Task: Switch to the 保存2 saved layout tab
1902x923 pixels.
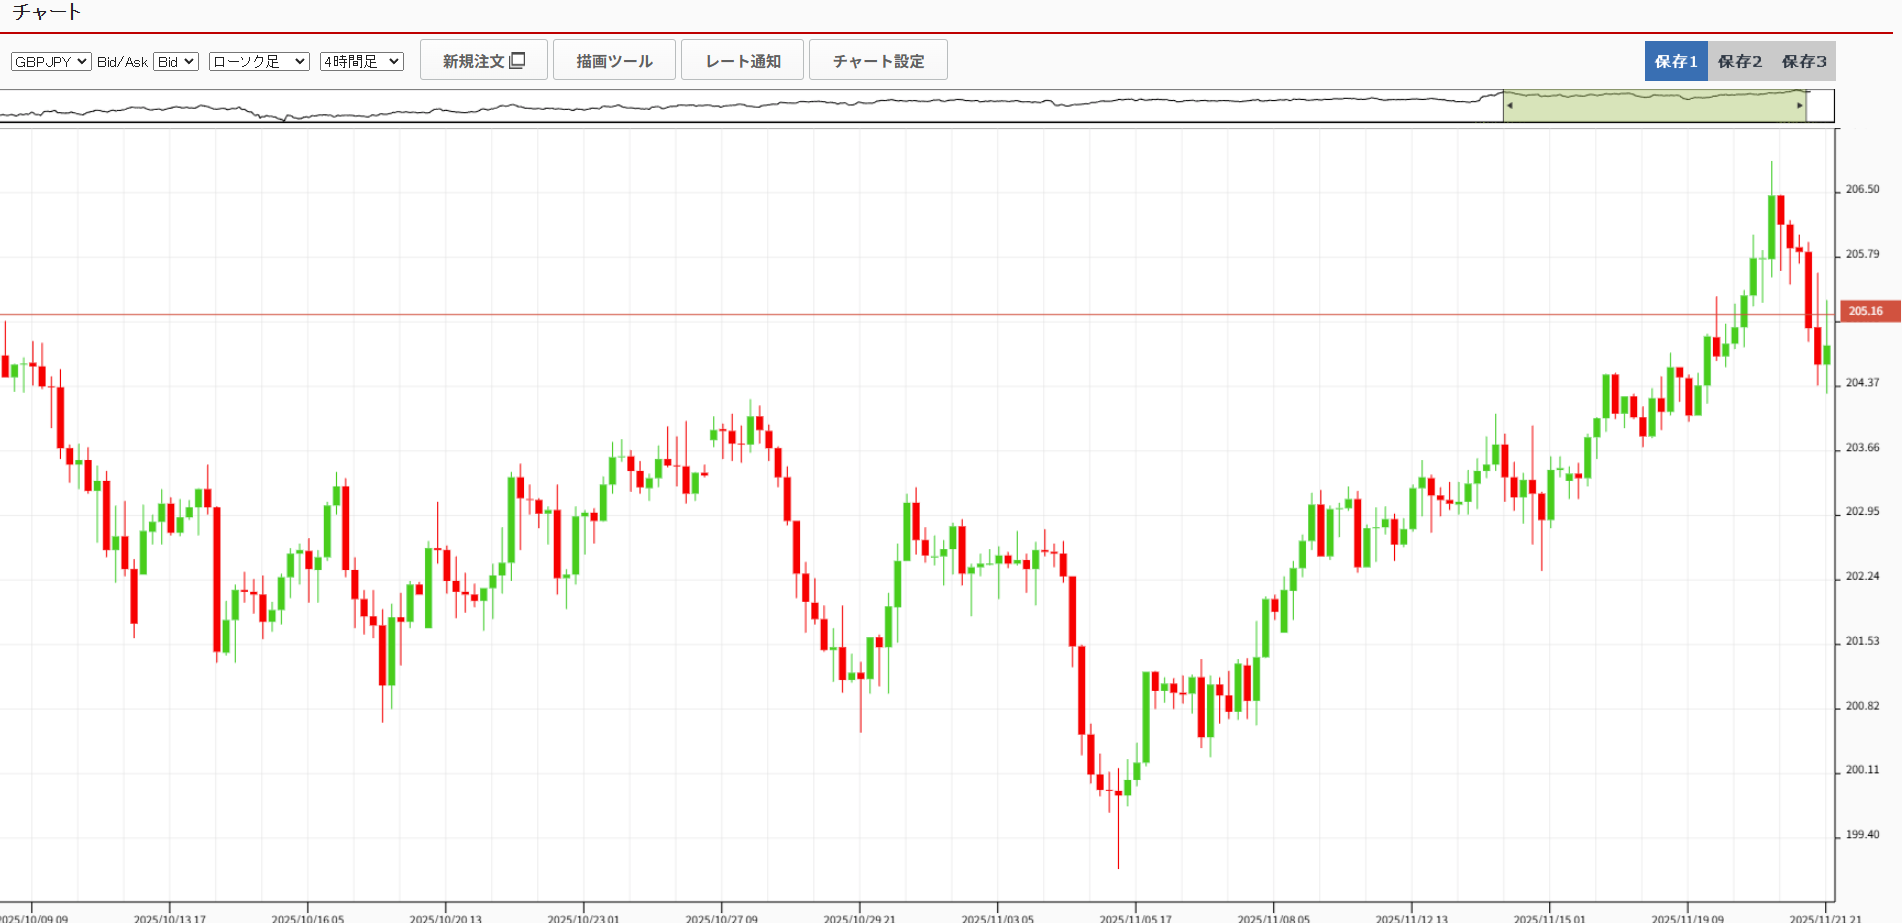Action: 1740,61
